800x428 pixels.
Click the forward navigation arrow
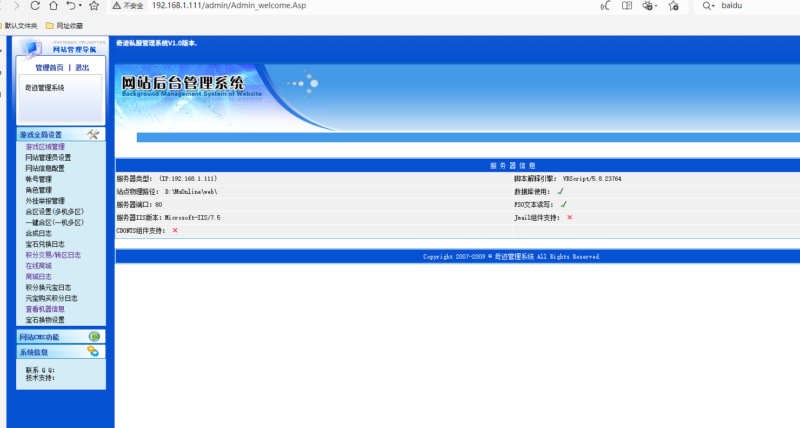[x=16, y=6]
